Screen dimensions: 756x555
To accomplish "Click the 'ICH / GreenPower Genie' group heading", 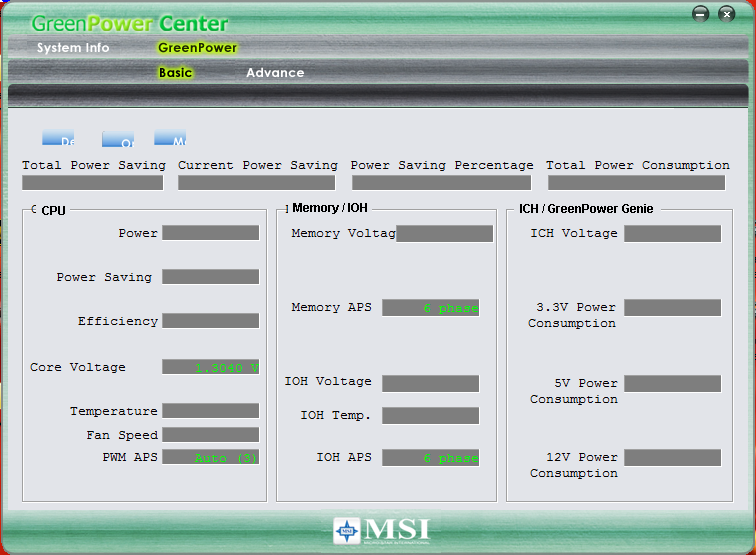I will click(x=586, y=209).
